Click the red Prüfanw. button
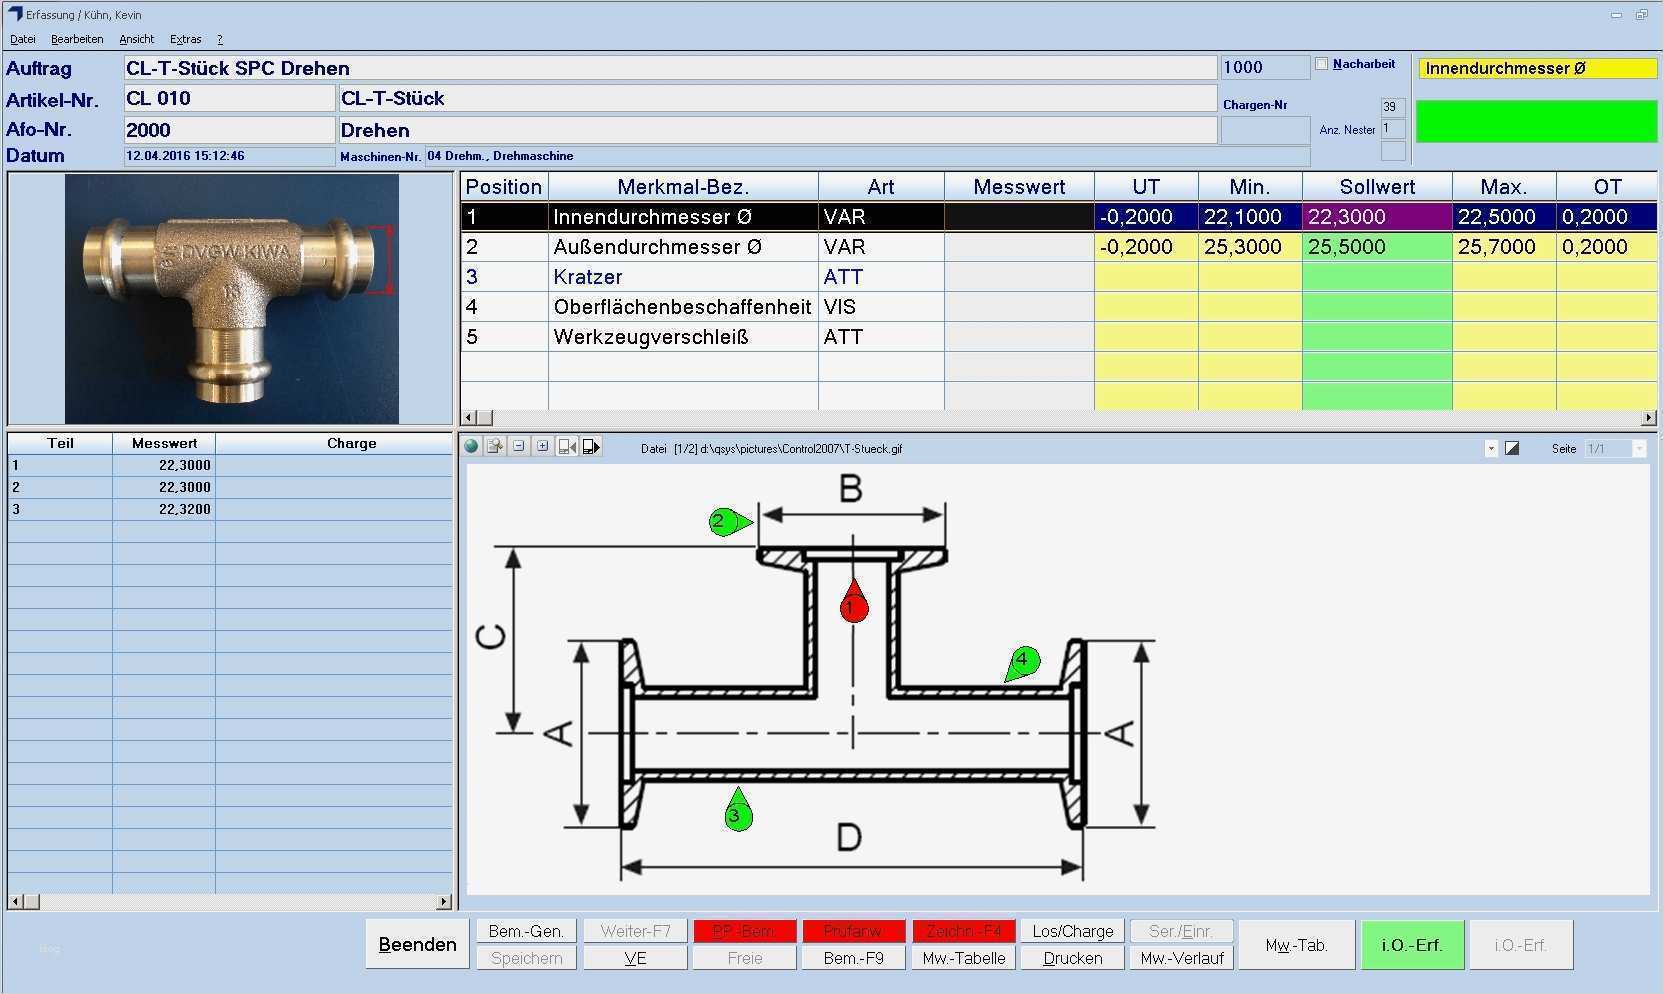 click(x=853, y=931)
